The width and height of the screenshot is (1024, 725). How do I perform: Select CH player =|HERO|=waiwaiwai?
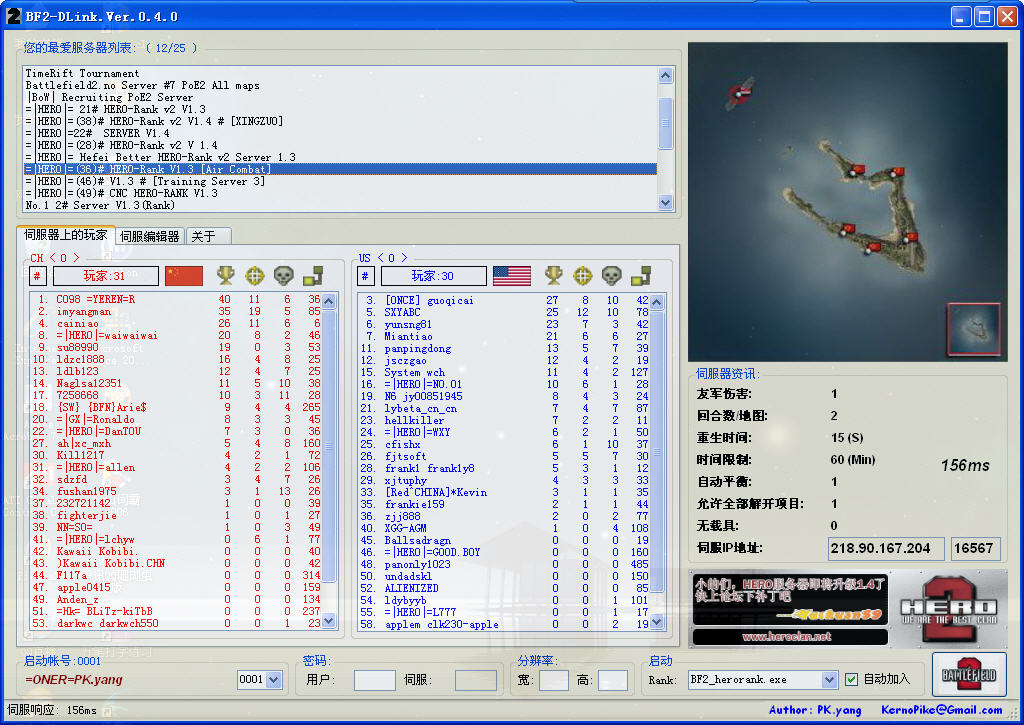(176, 336)
